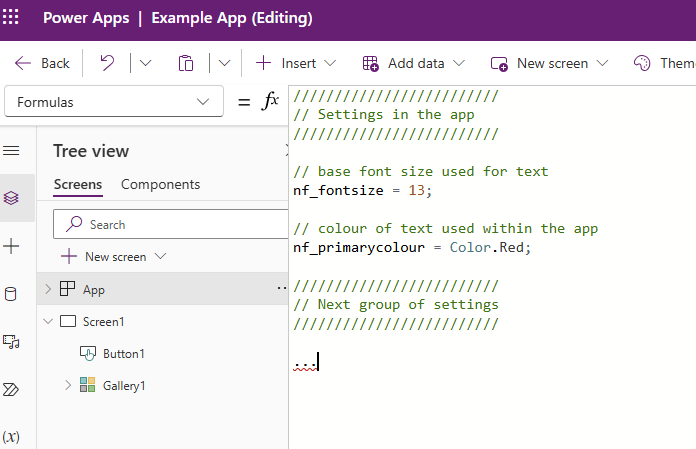Viewport: 696px width, 449px height.
Task: Expand the Gallery1 tree node
Action: [x=68, y=385]
